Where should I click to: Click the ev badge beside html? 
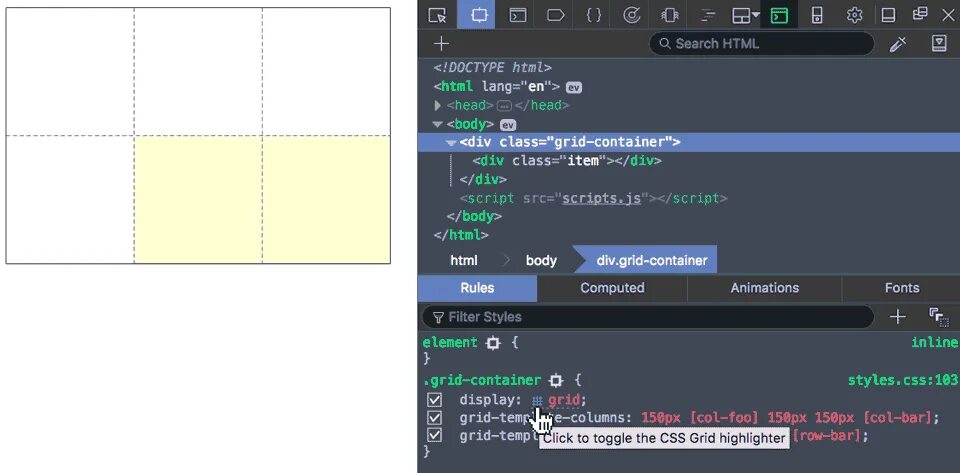tap(573, 88)
